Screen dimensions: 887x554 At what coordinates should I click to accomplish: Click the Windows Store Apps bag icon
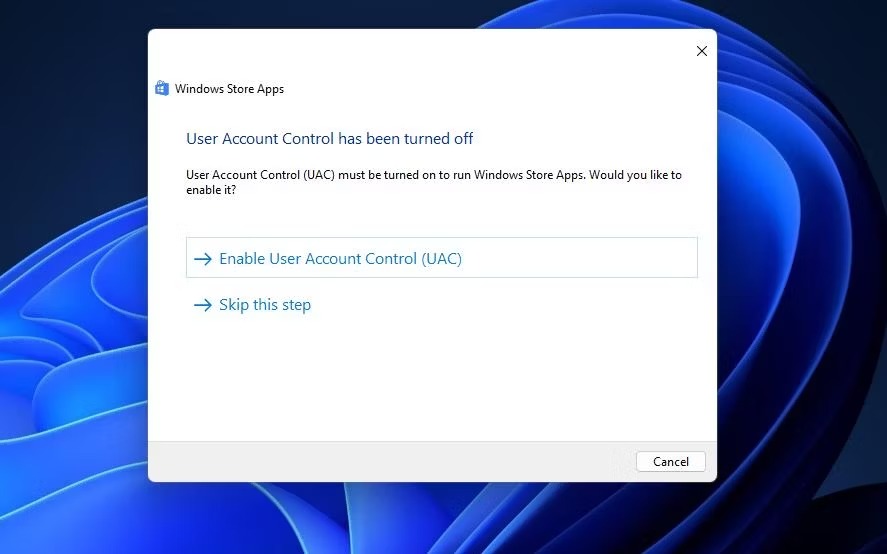[162, 88]
